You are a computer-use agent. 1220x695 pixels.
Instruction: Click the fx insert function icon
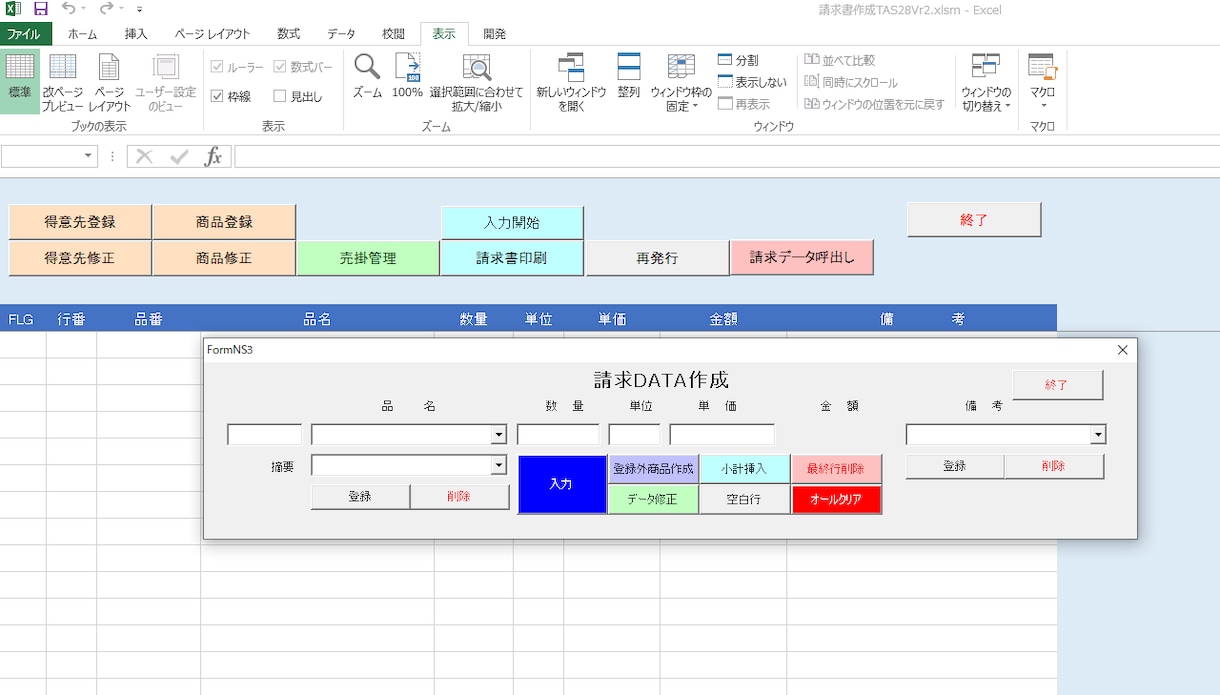tap(213, 156)
